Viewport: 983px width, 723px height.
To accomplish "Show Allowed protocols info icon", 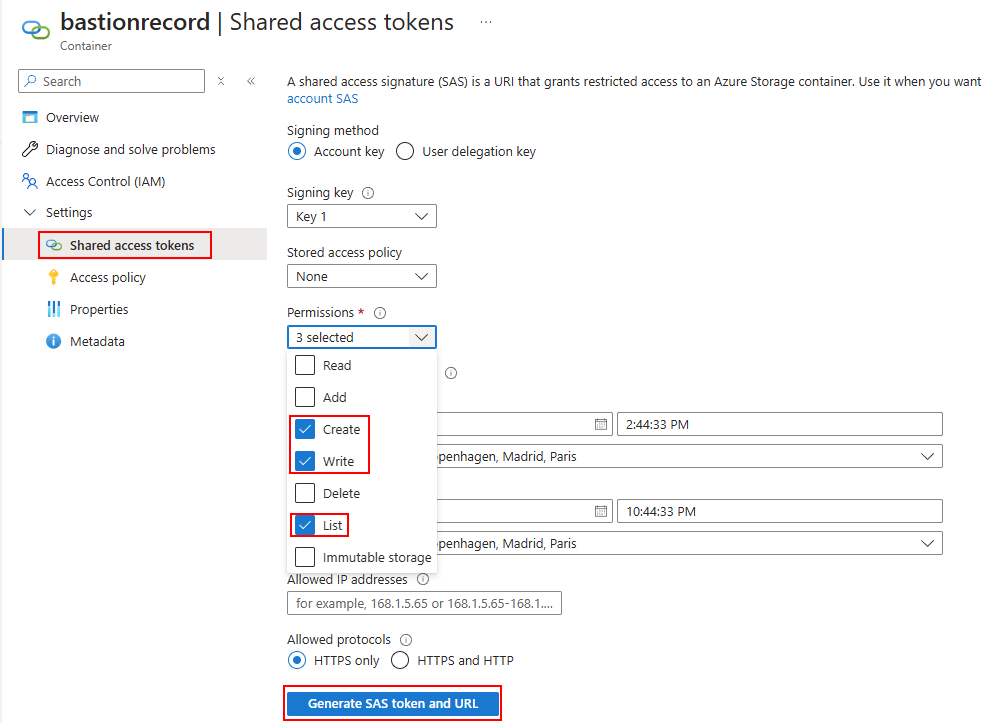I will point(406,640).
